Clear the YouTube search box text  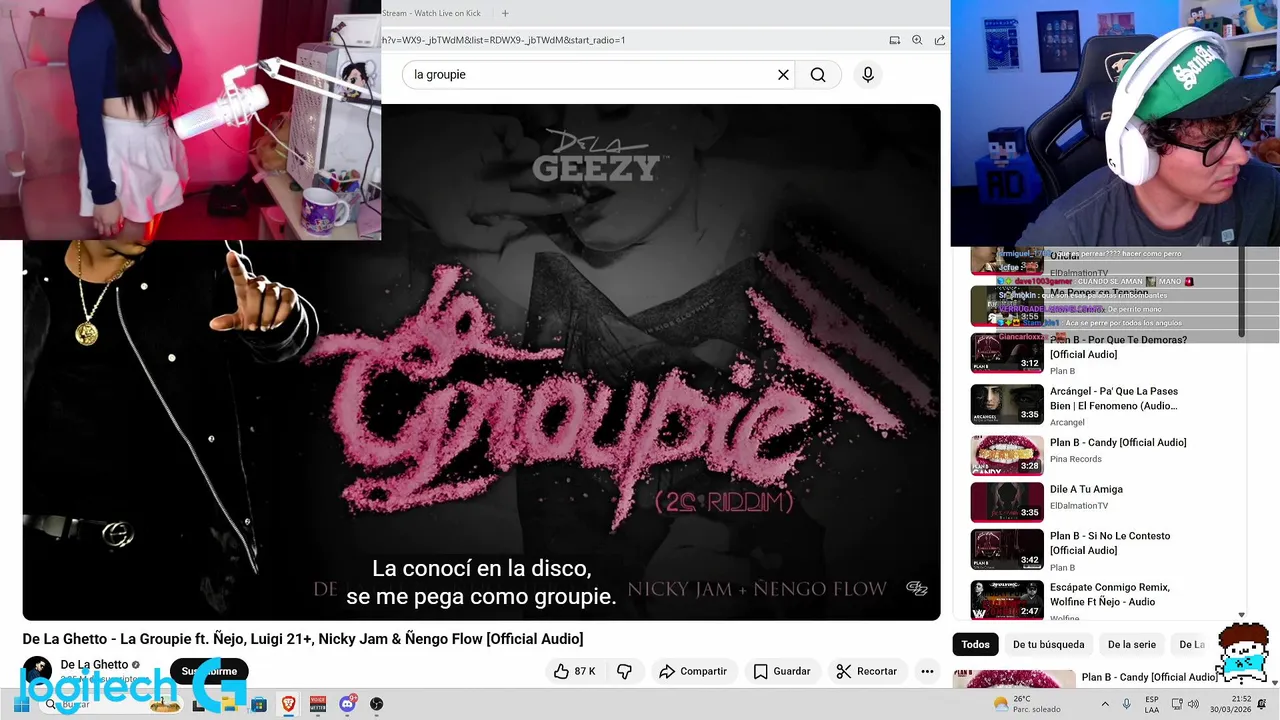(783, 75)
